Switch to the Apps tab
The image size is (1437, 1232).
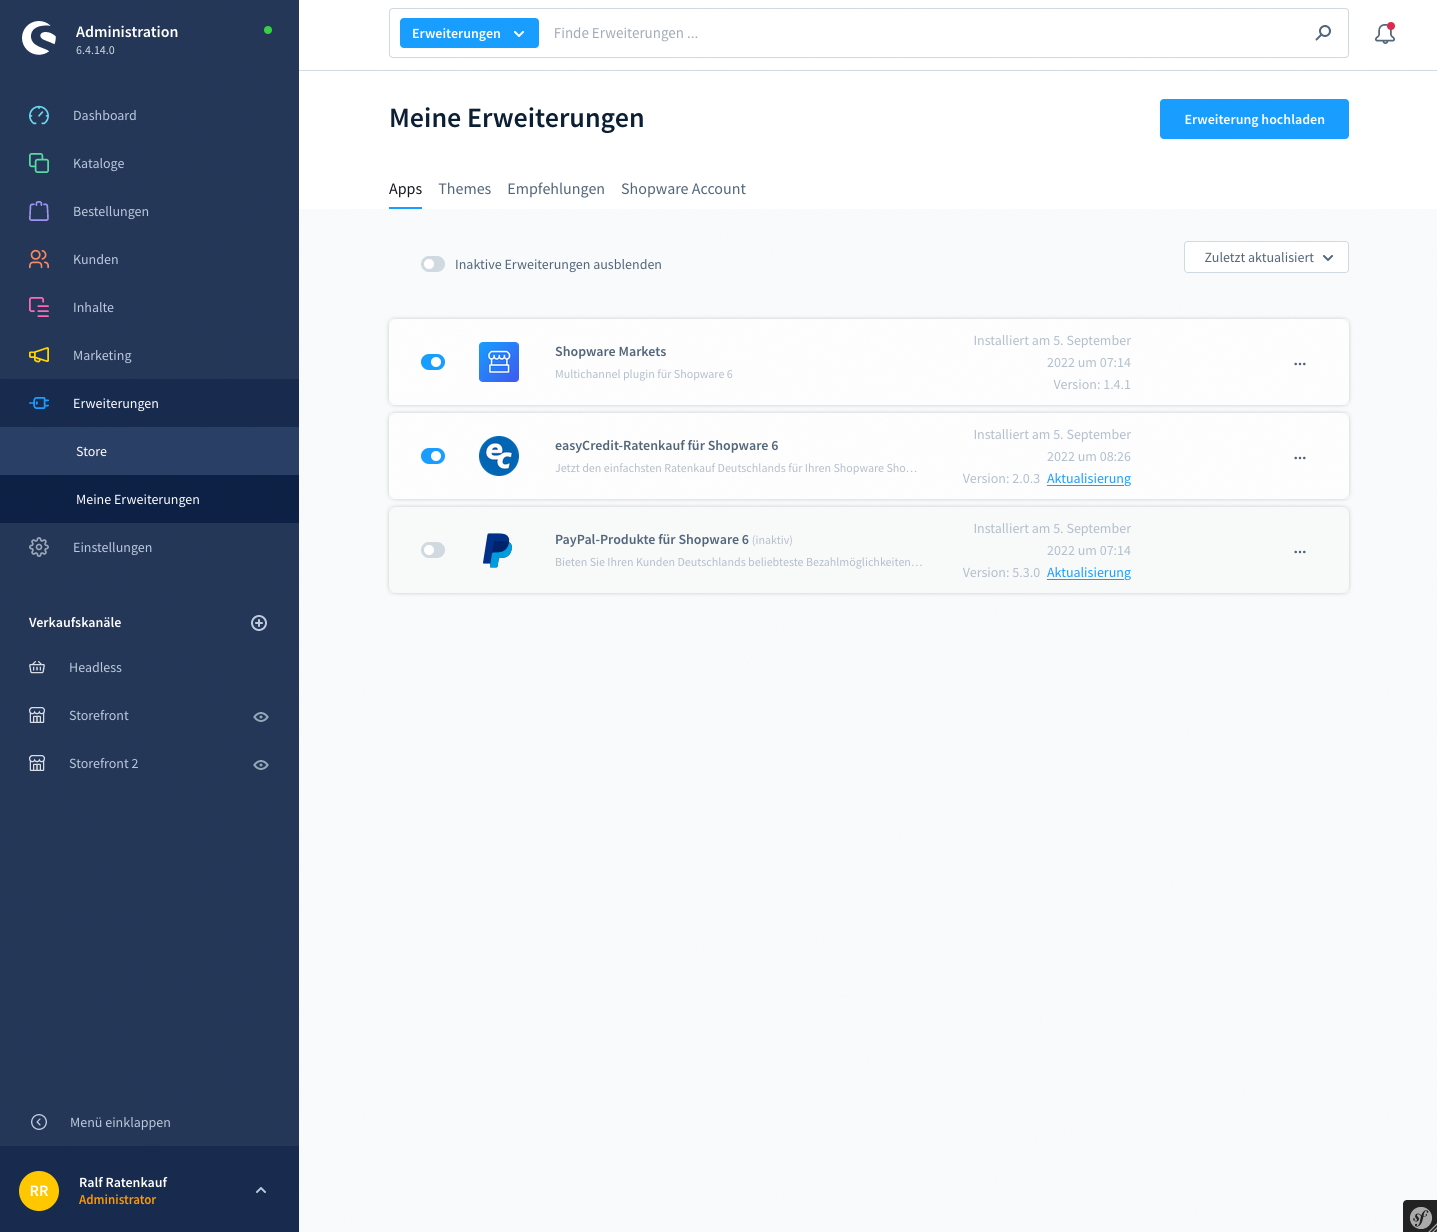[405, 189]
